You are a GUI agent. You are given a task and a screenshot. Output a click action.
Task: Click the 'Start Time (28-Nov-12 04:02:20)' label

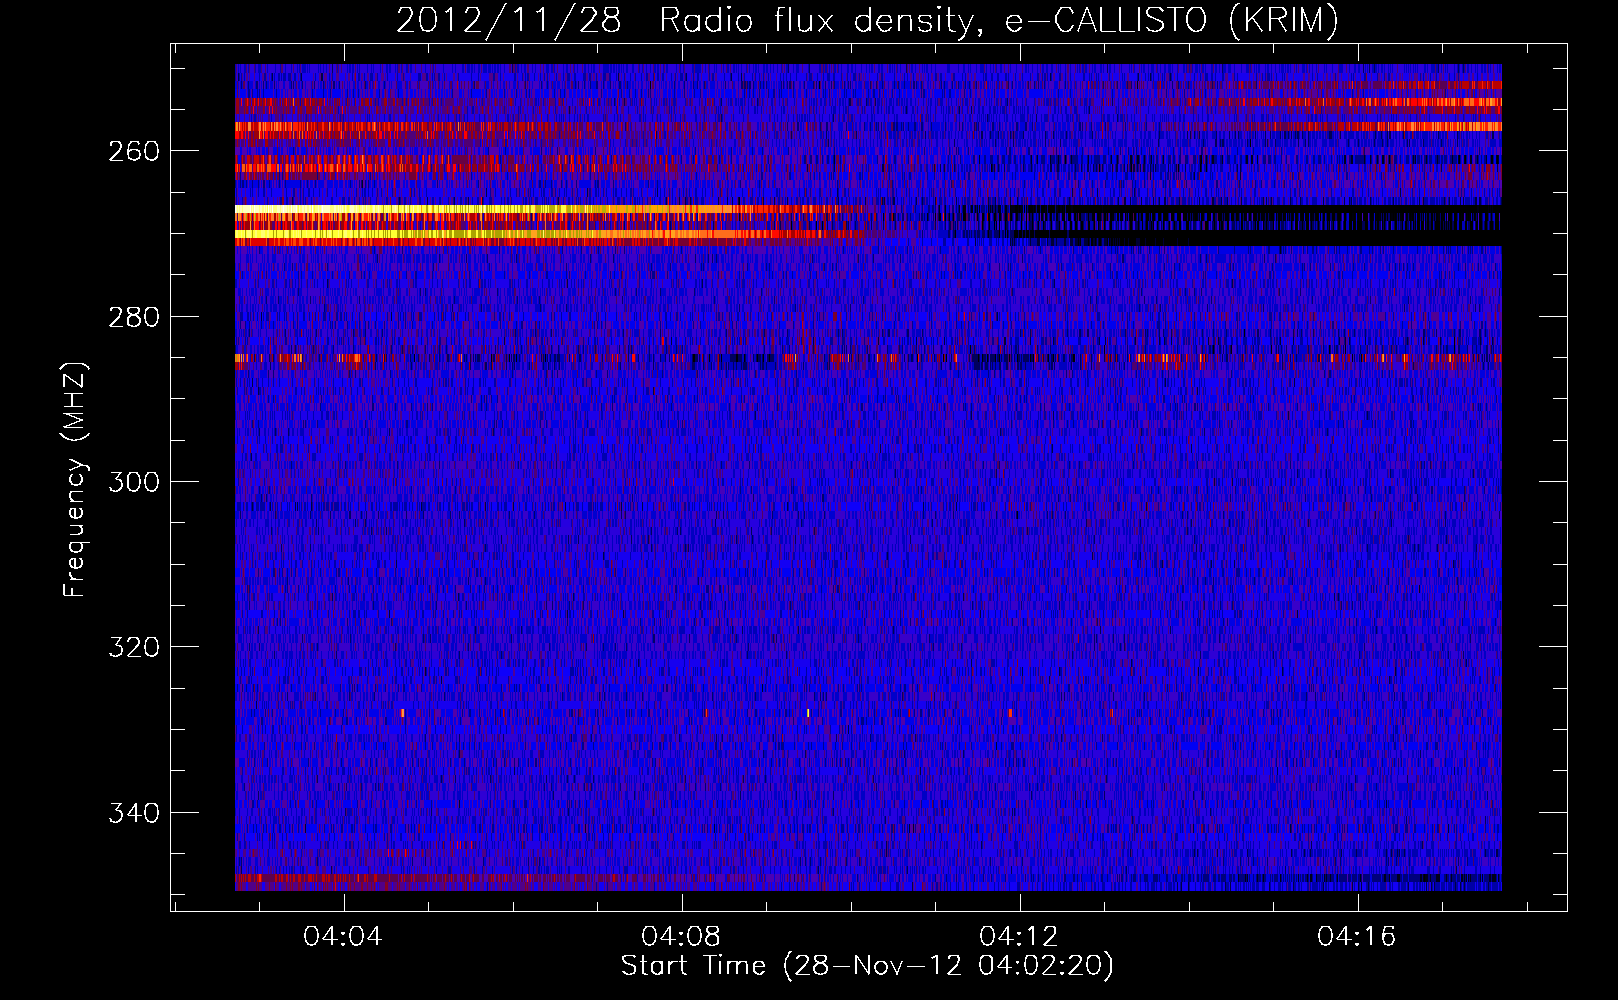point(867,966)
